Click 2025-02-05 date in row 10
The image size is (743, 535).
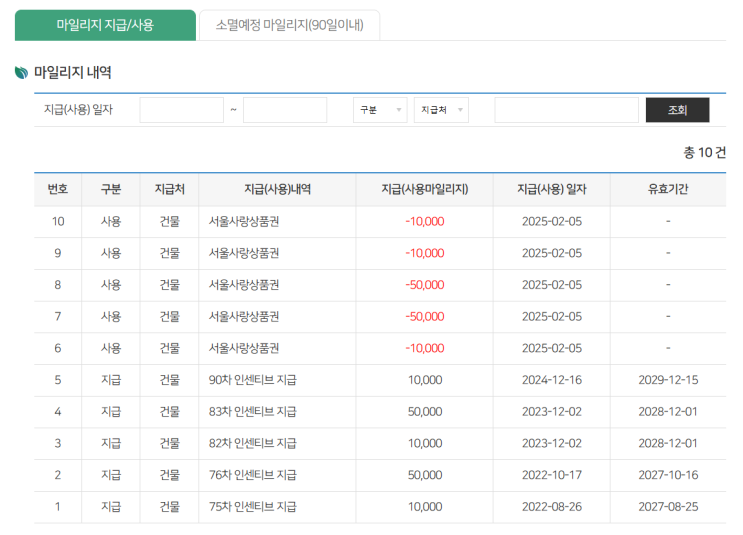pos(552,221)
